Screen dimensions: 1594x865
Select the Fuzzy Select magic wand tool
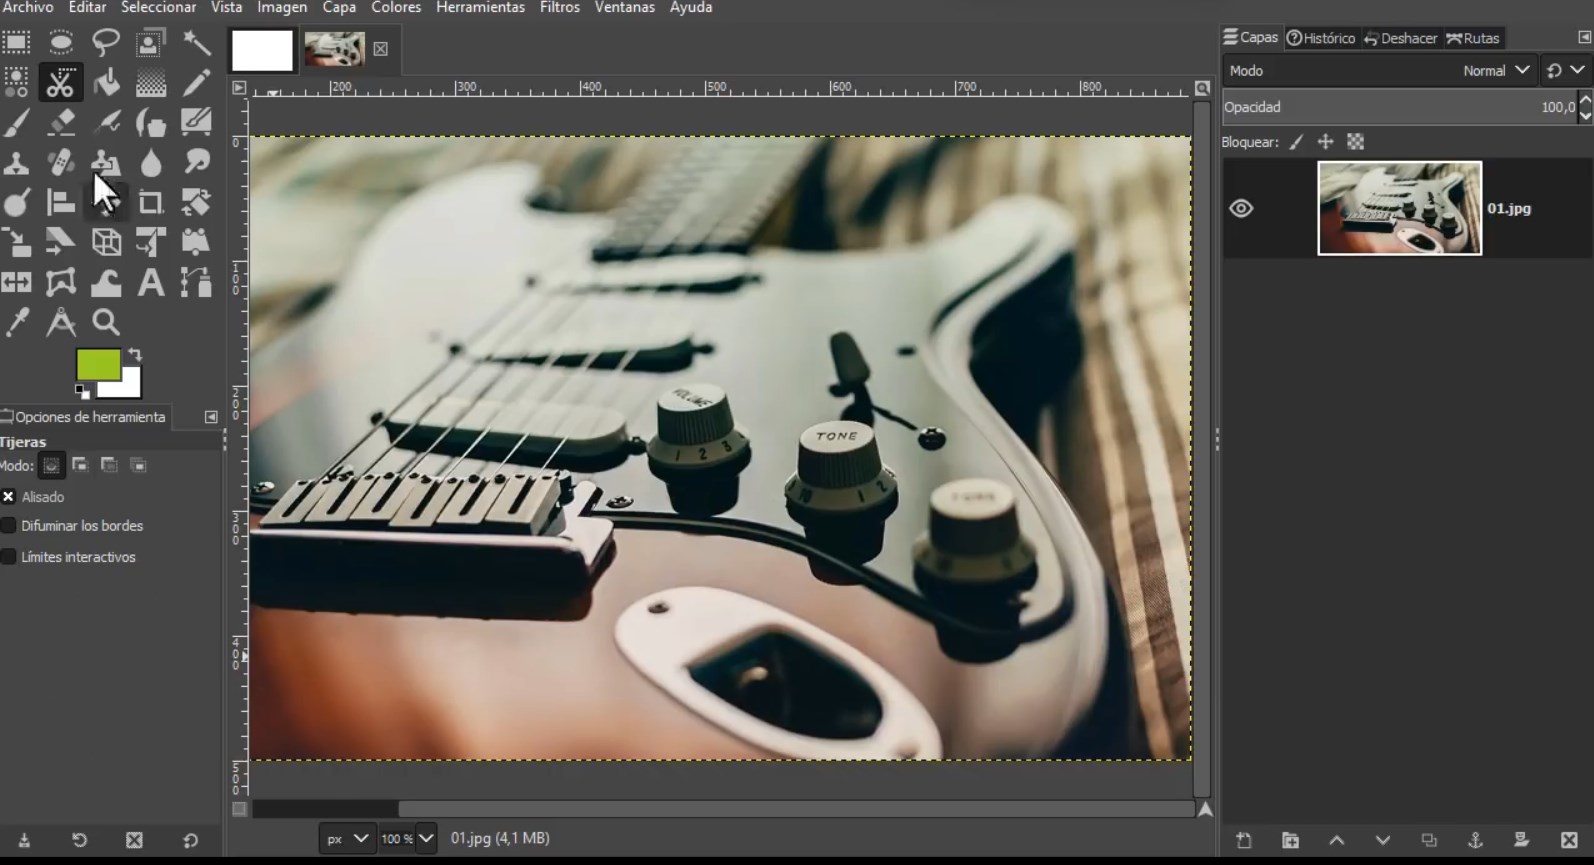tap(196, 42)
